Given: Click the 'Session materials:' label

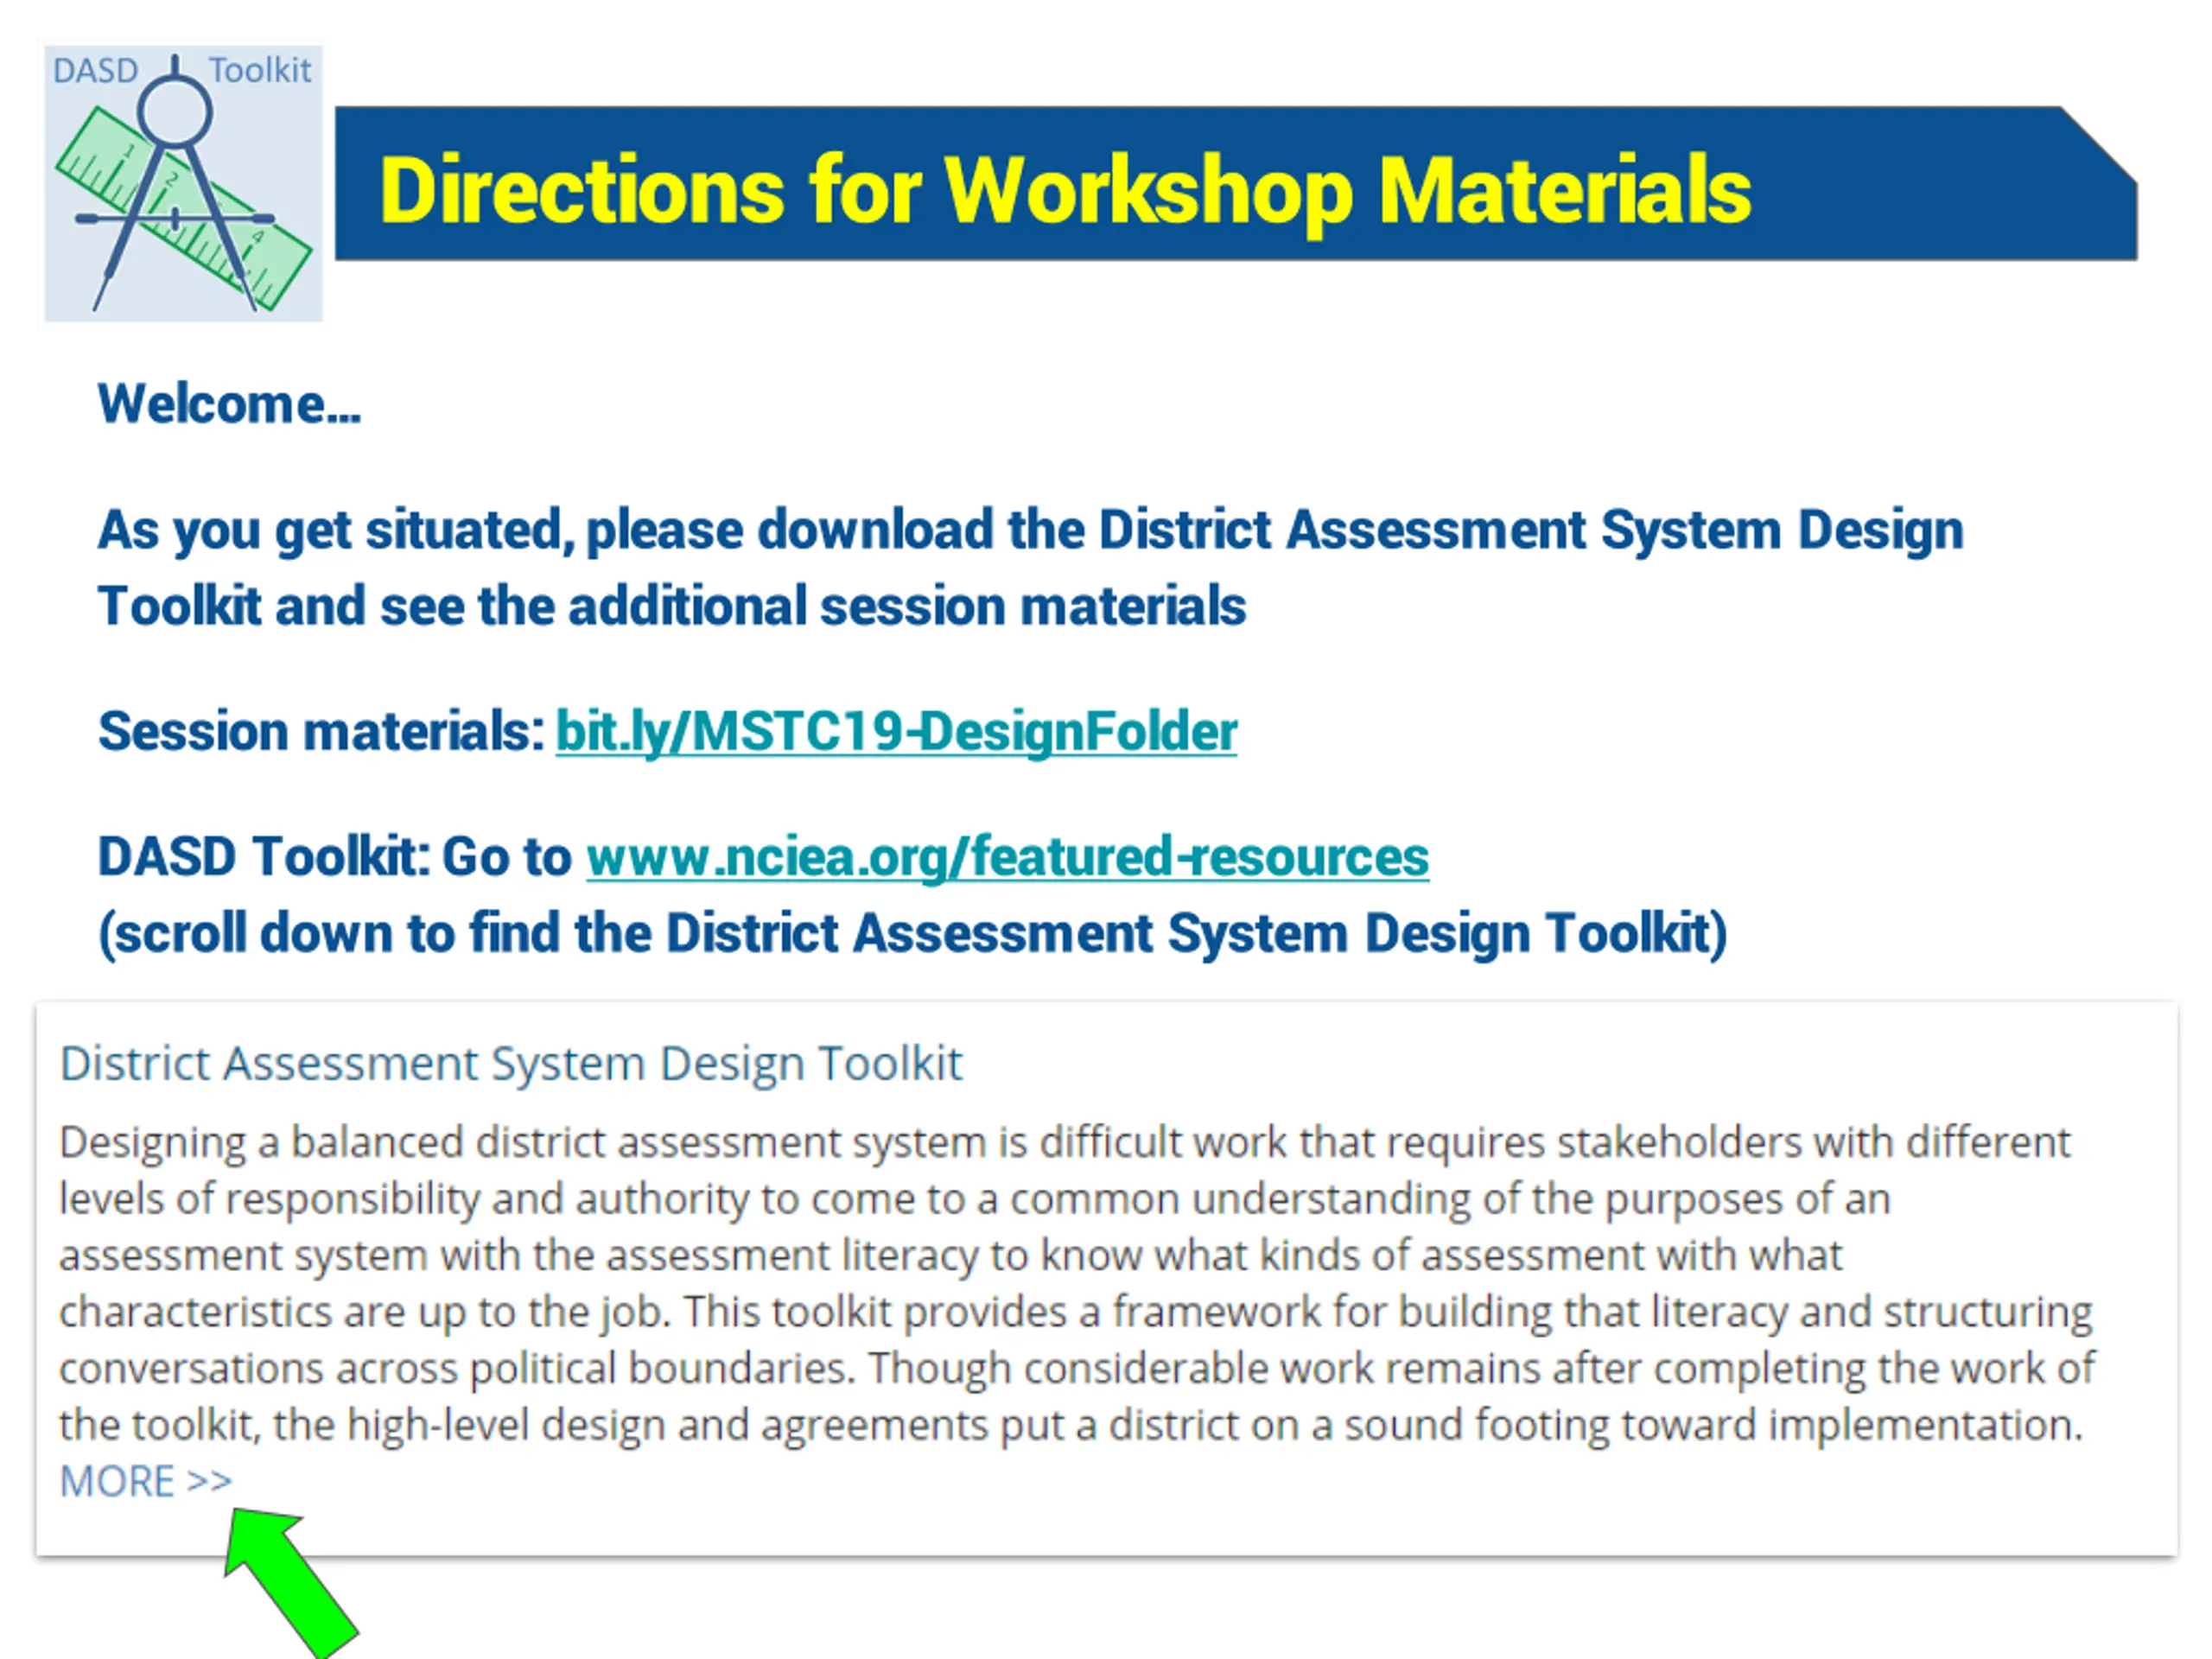Looking at the screenshot, I should (321, 731).
